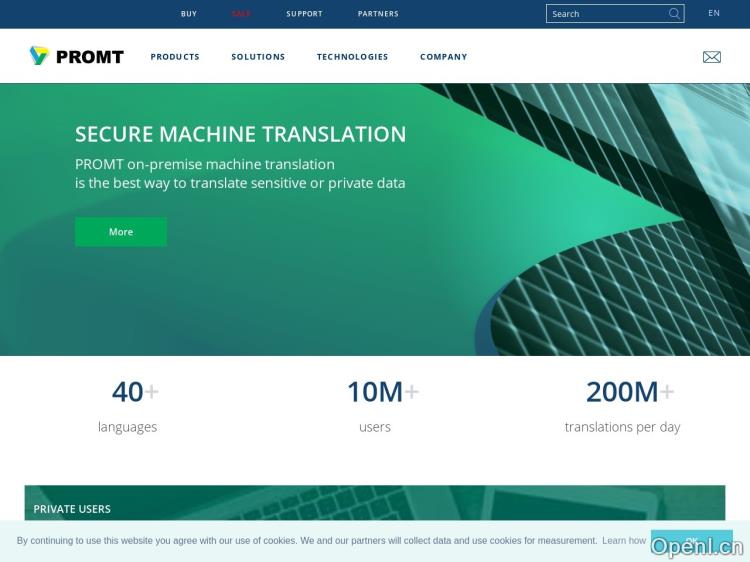Screen dimensions: 750x562
Task: Open the BUY link in top bar
Action: point(189,14)
